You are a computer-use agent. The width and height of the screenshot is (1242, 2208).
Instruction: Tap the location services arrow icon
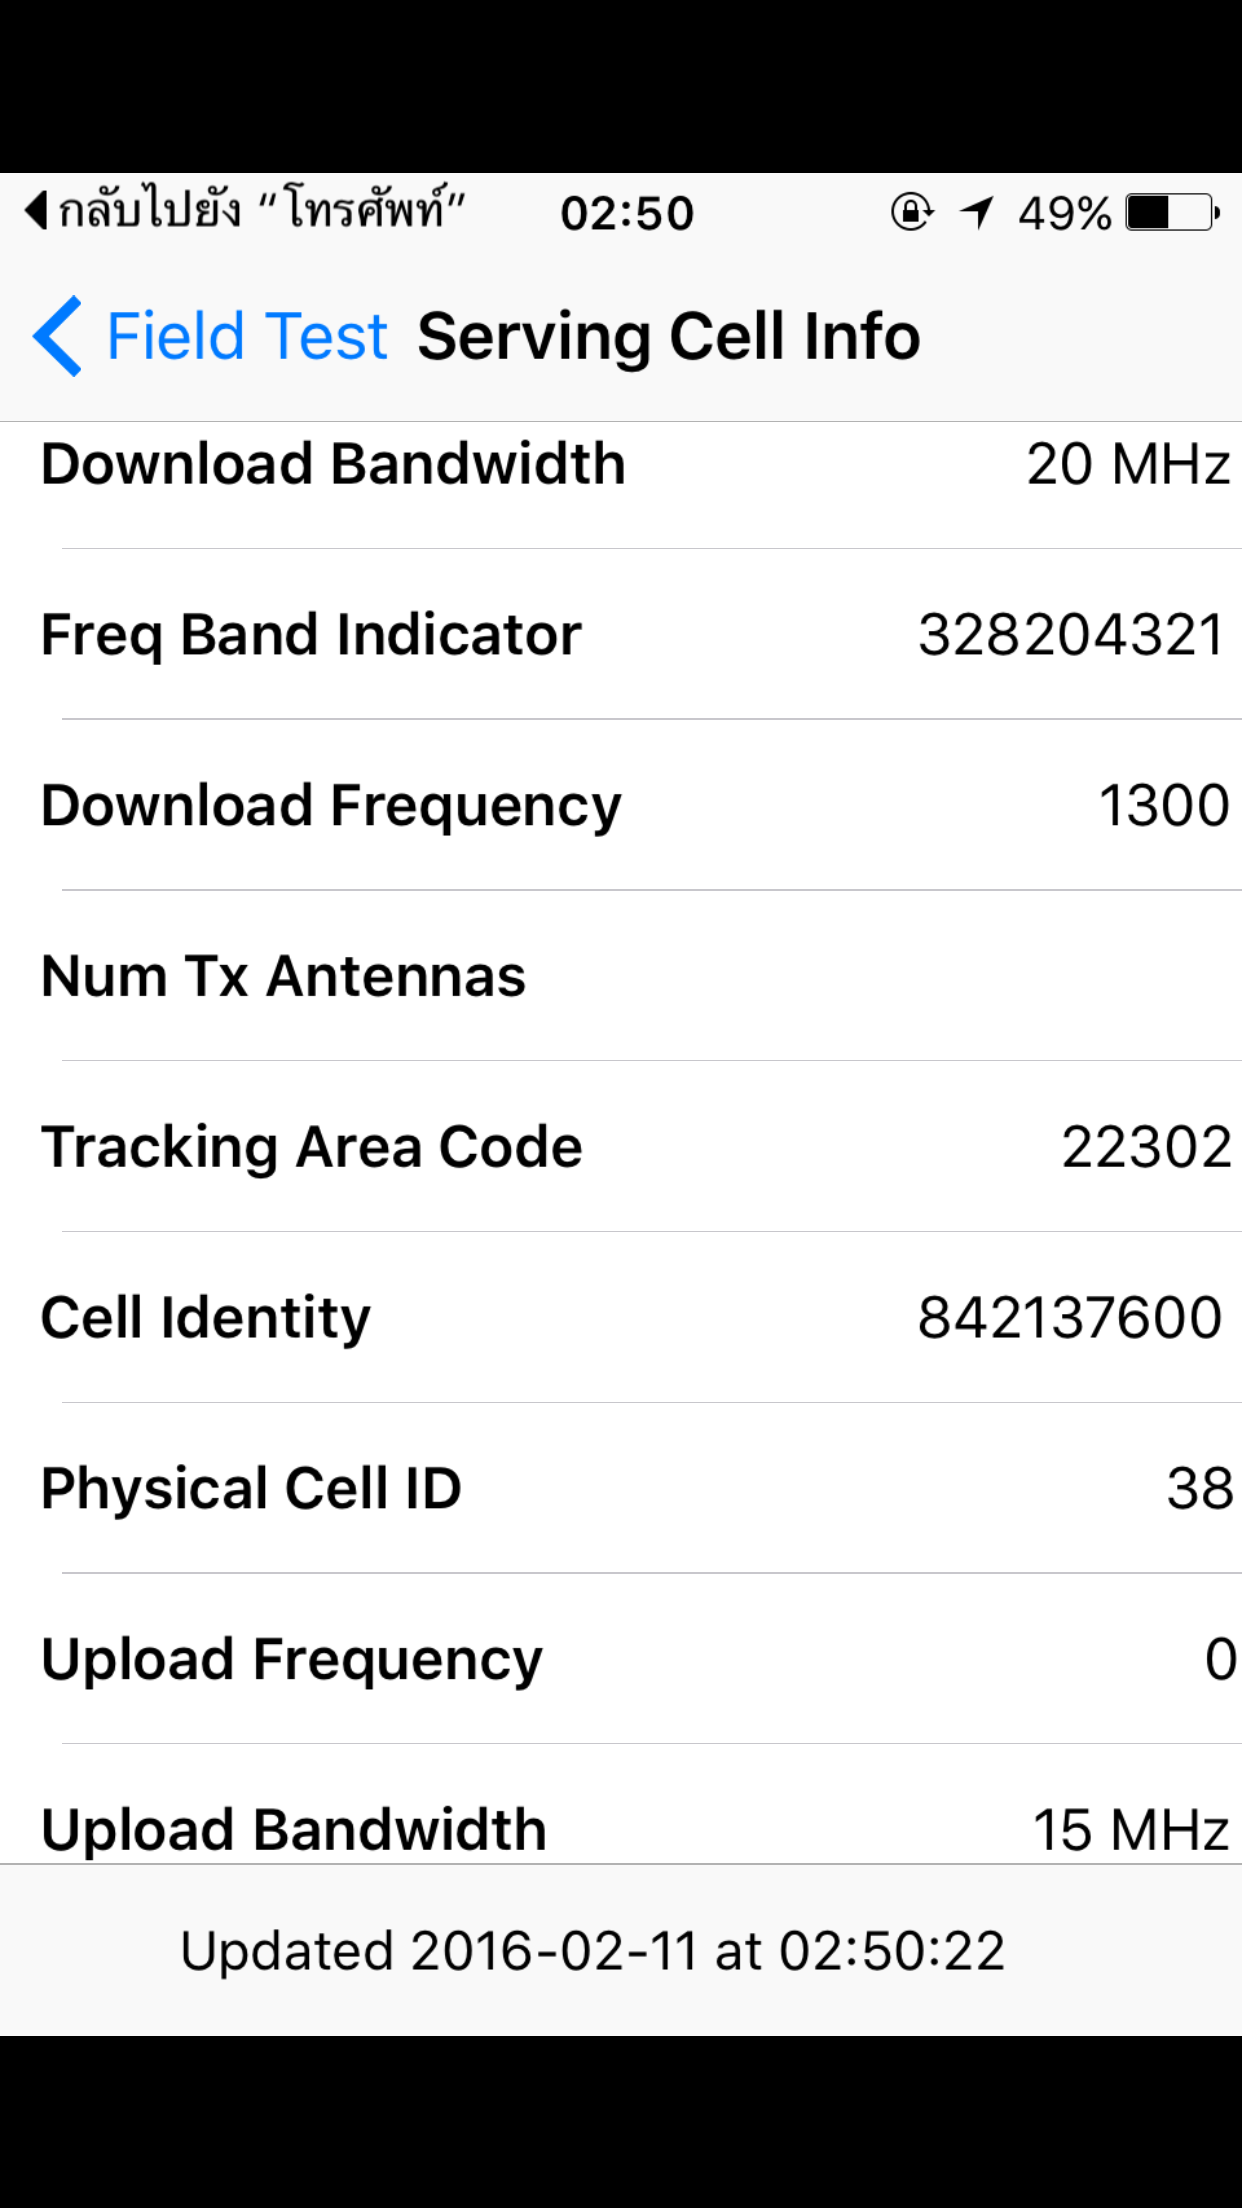[x=976, y=212]
